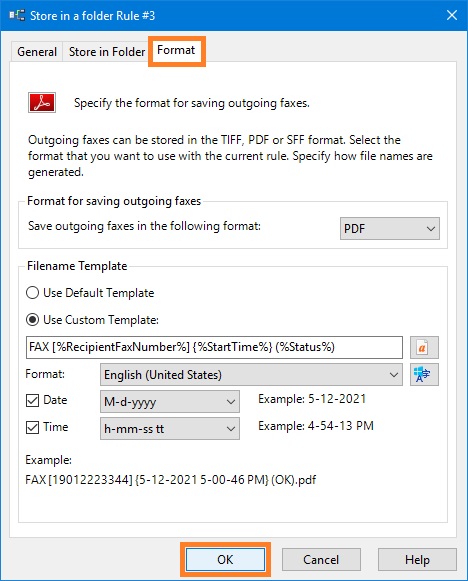Switch to the Store in Folder tab
This screenshot has width=468, height=581.
(x=107, y=52)
